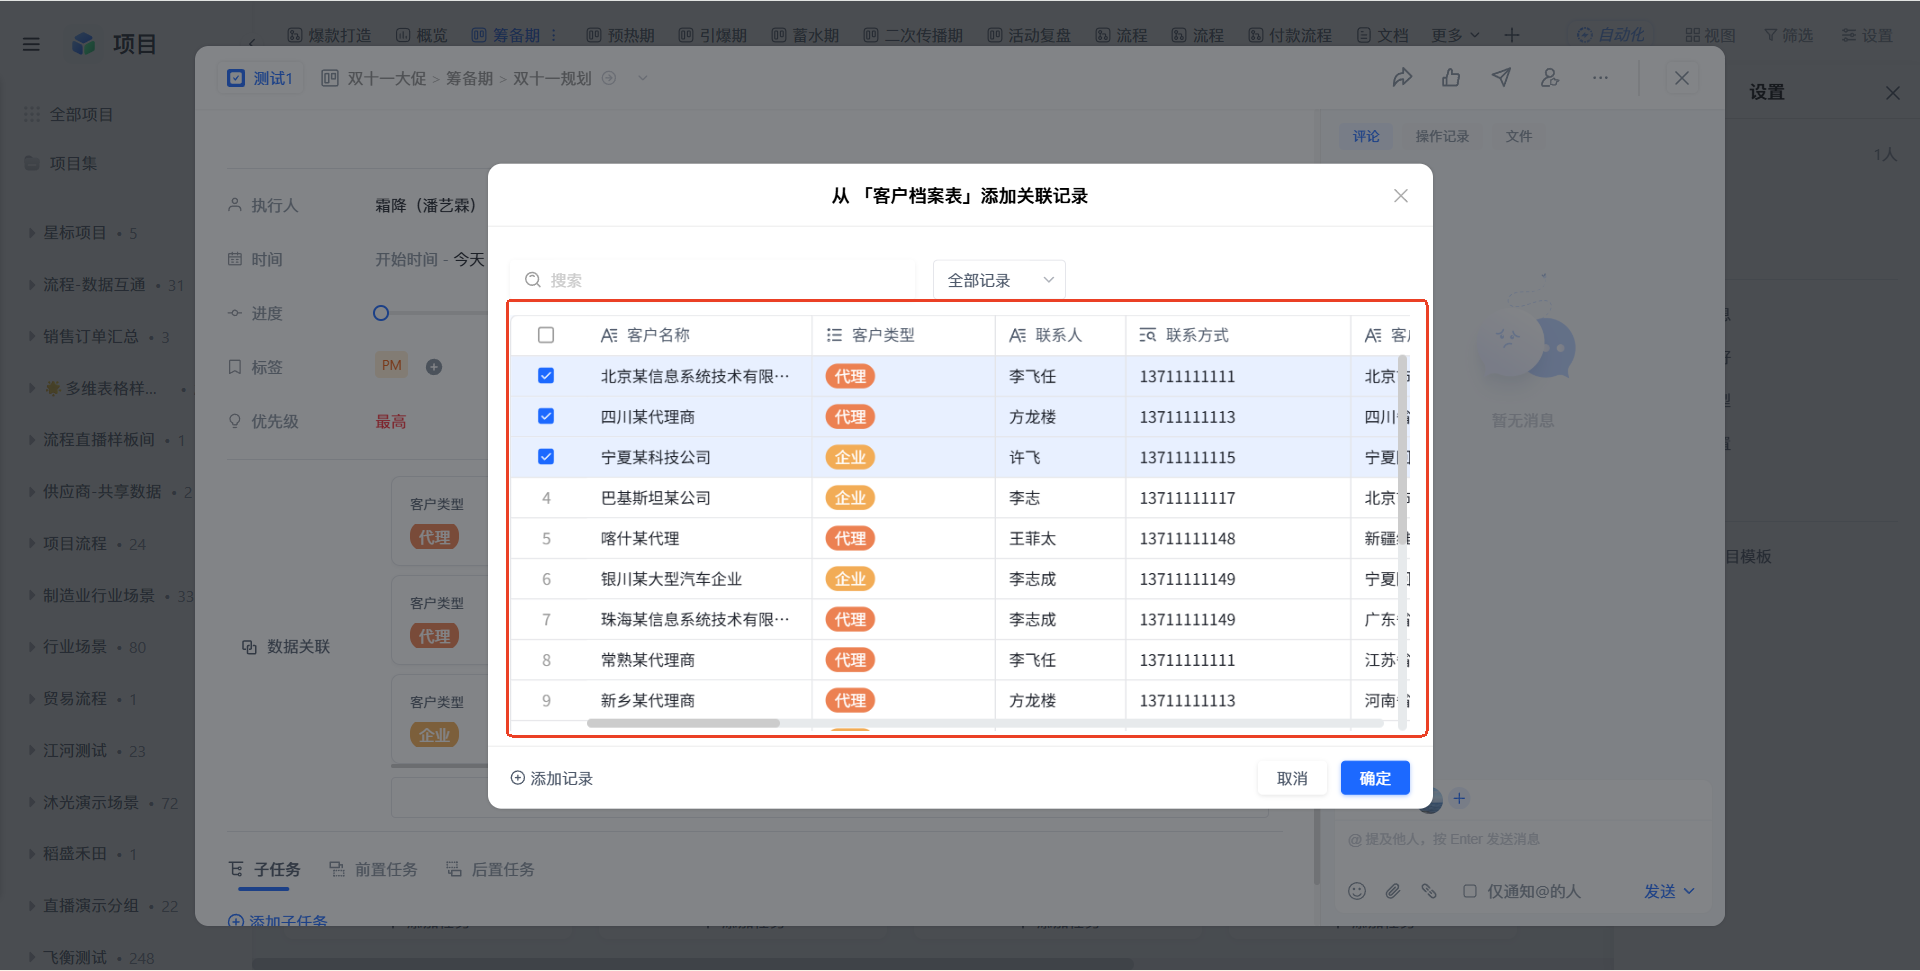
Task: Click the thumbs-up like icon
Action: pos(1451,78)
